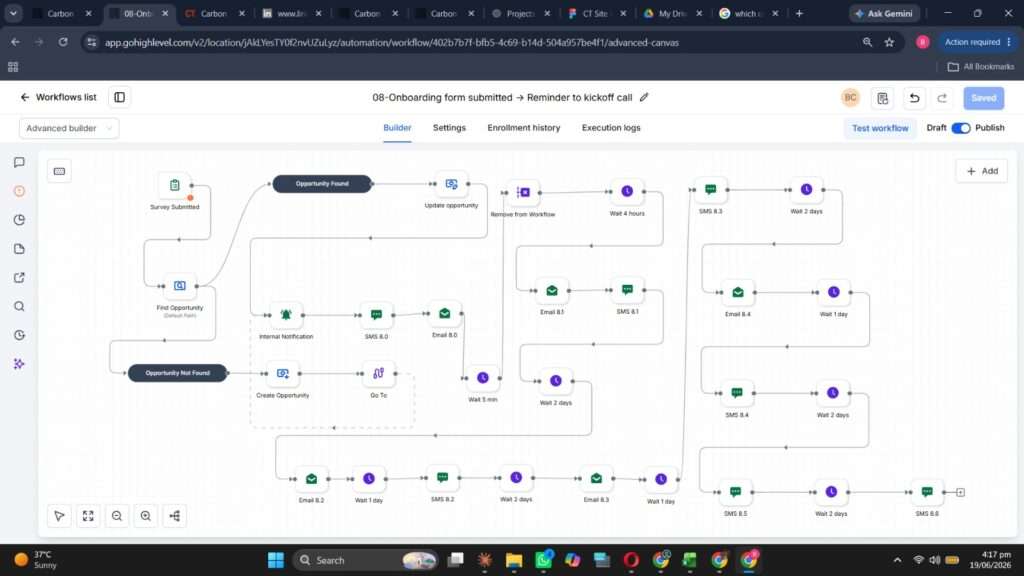This screenshot has width=1024, height=576.
Task: Click the plus end-node after SMS 8.6
Action: point(960,492)
